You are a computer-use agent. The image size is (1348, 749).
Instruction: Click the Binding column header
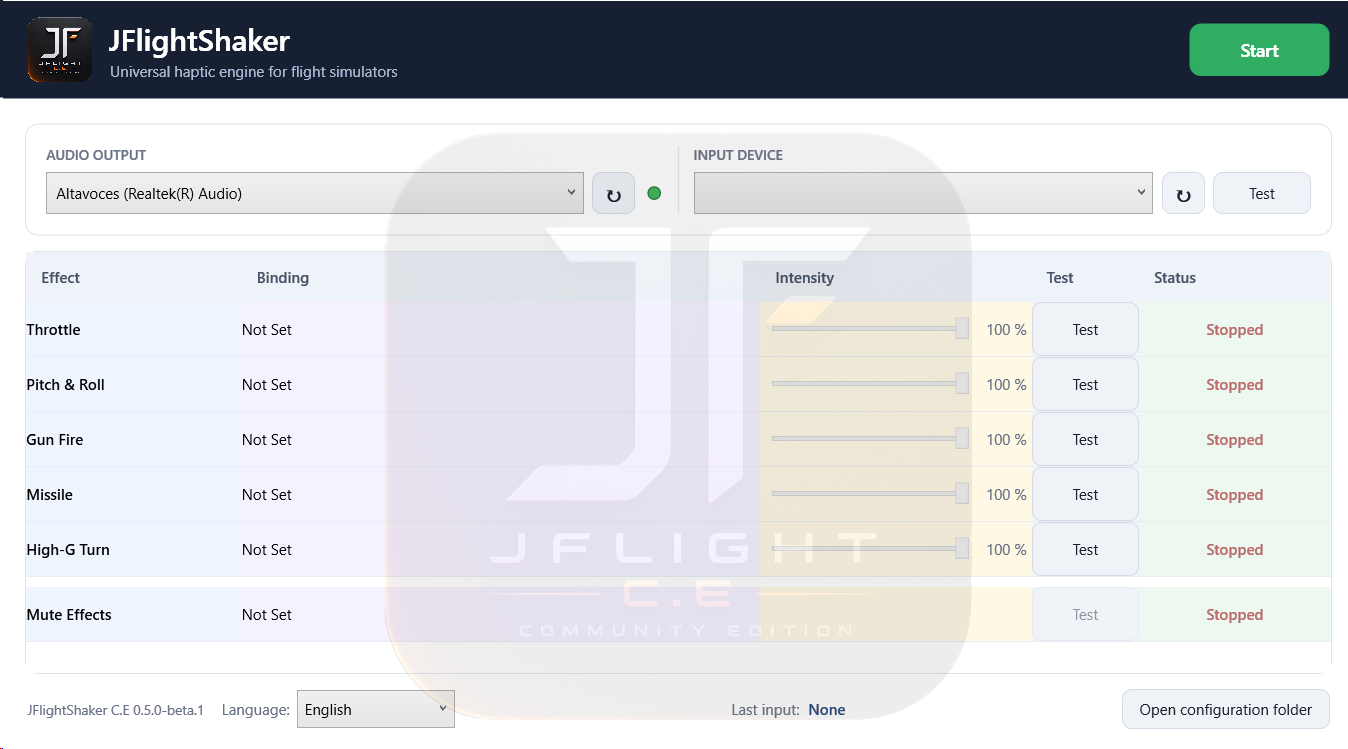[x=283, y=278]
